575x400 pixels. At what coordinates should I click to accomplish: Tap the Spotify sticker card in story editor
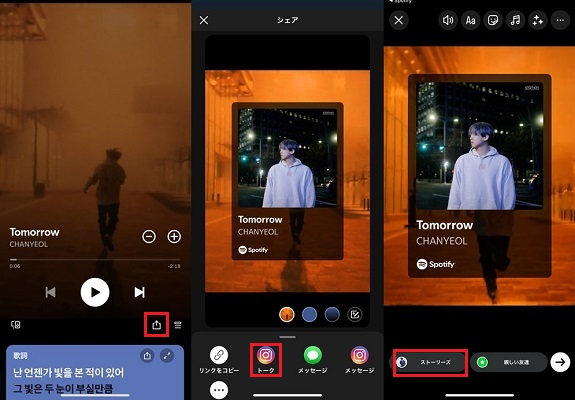pos(480,176)
